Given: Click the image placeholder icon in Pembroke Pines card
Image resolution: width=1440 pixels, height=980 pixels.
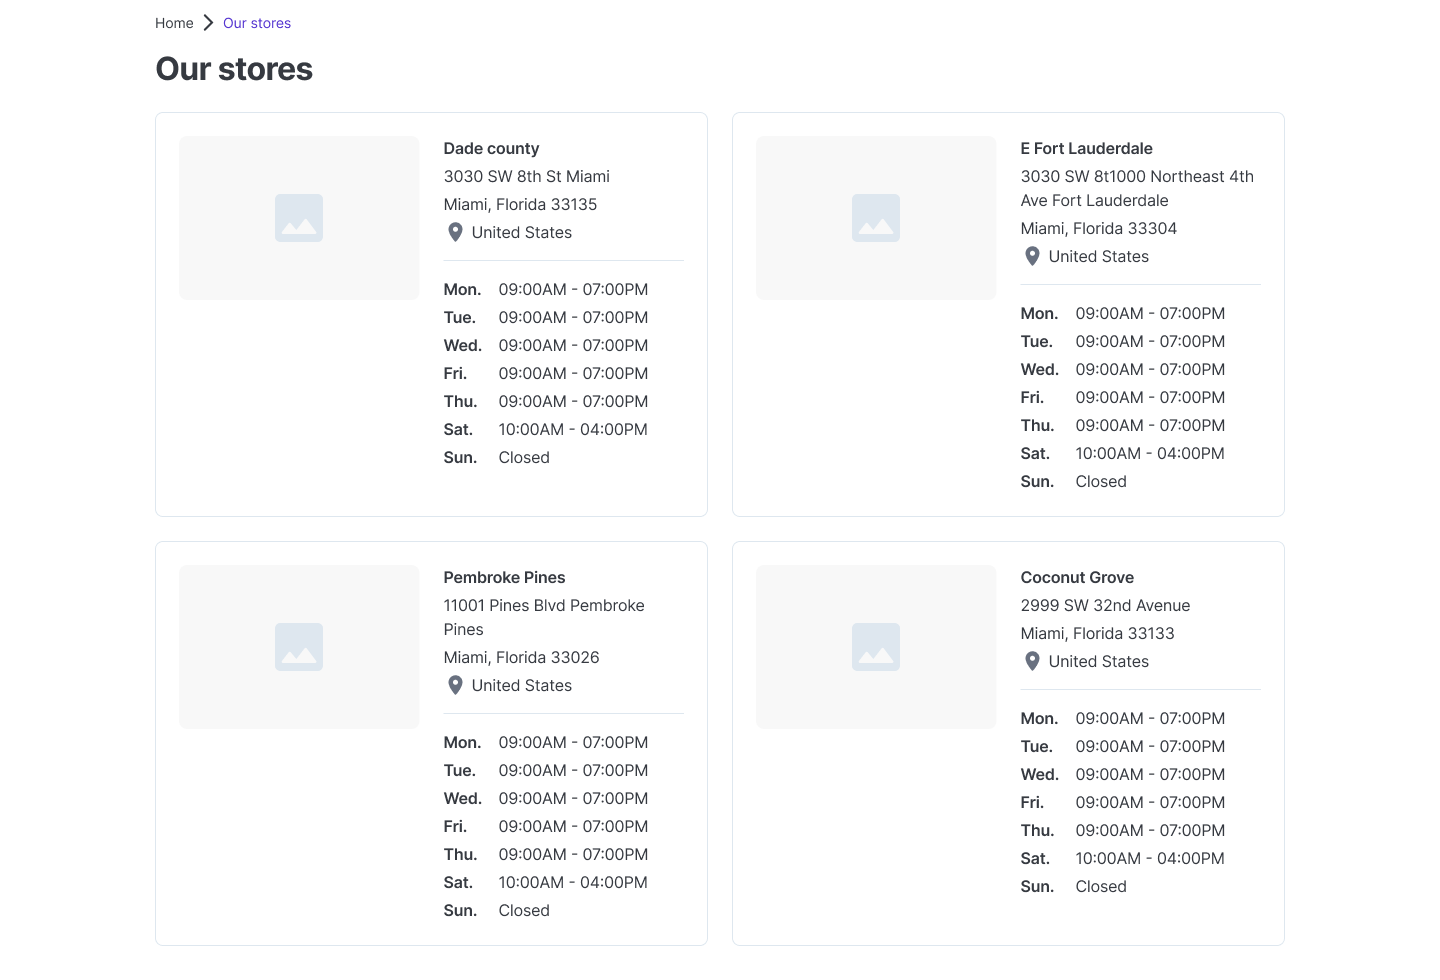Looking at the screenshot, I should [x=299, y=647].
